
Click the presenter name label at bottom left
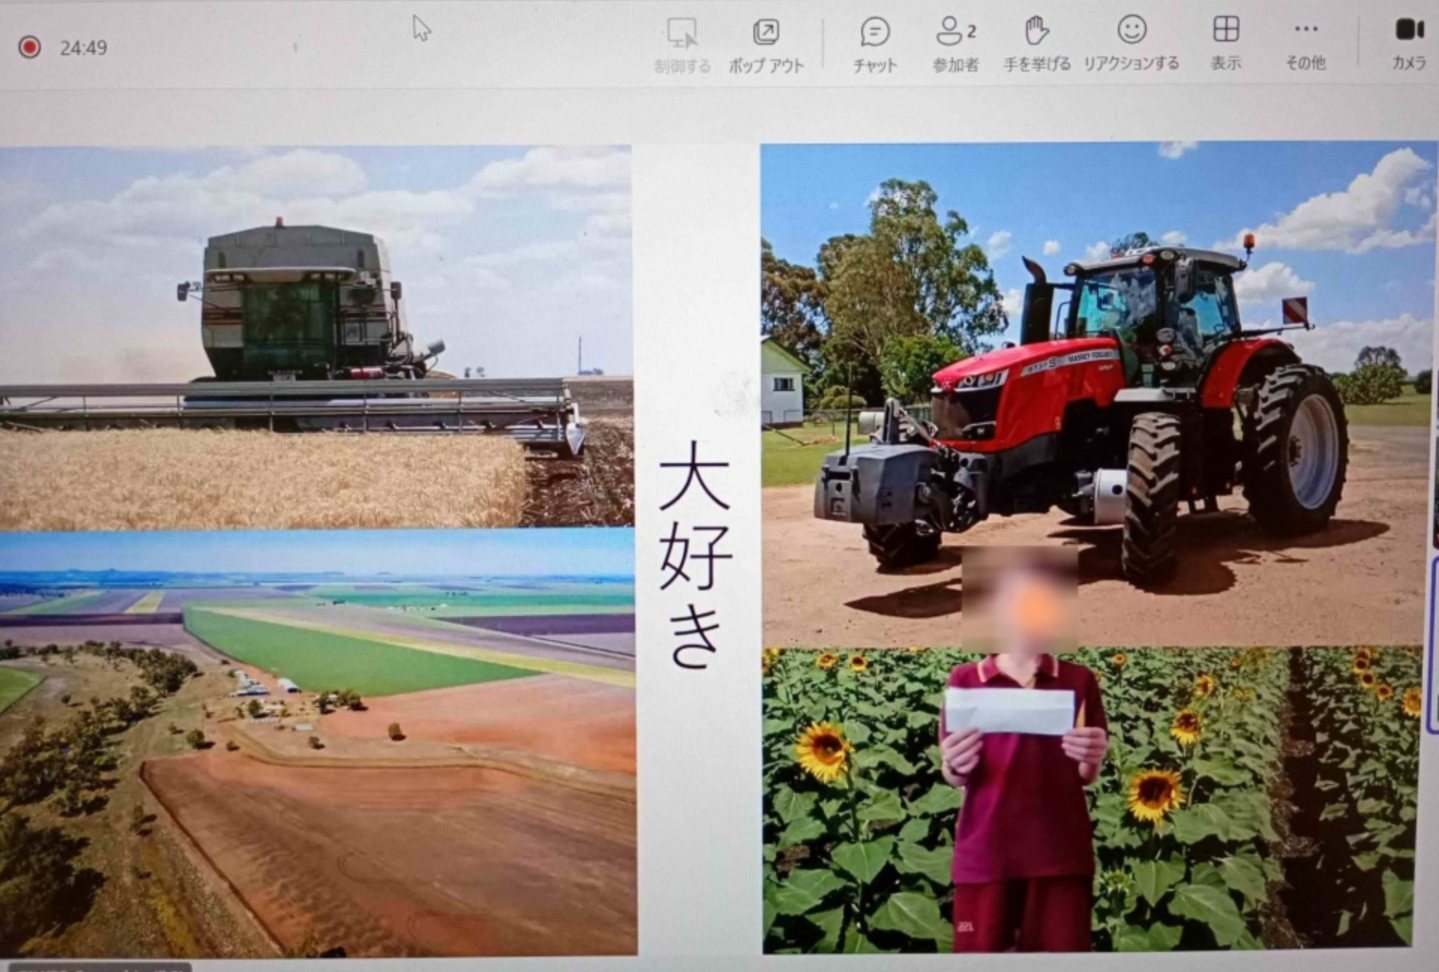(x=95, y=966)
